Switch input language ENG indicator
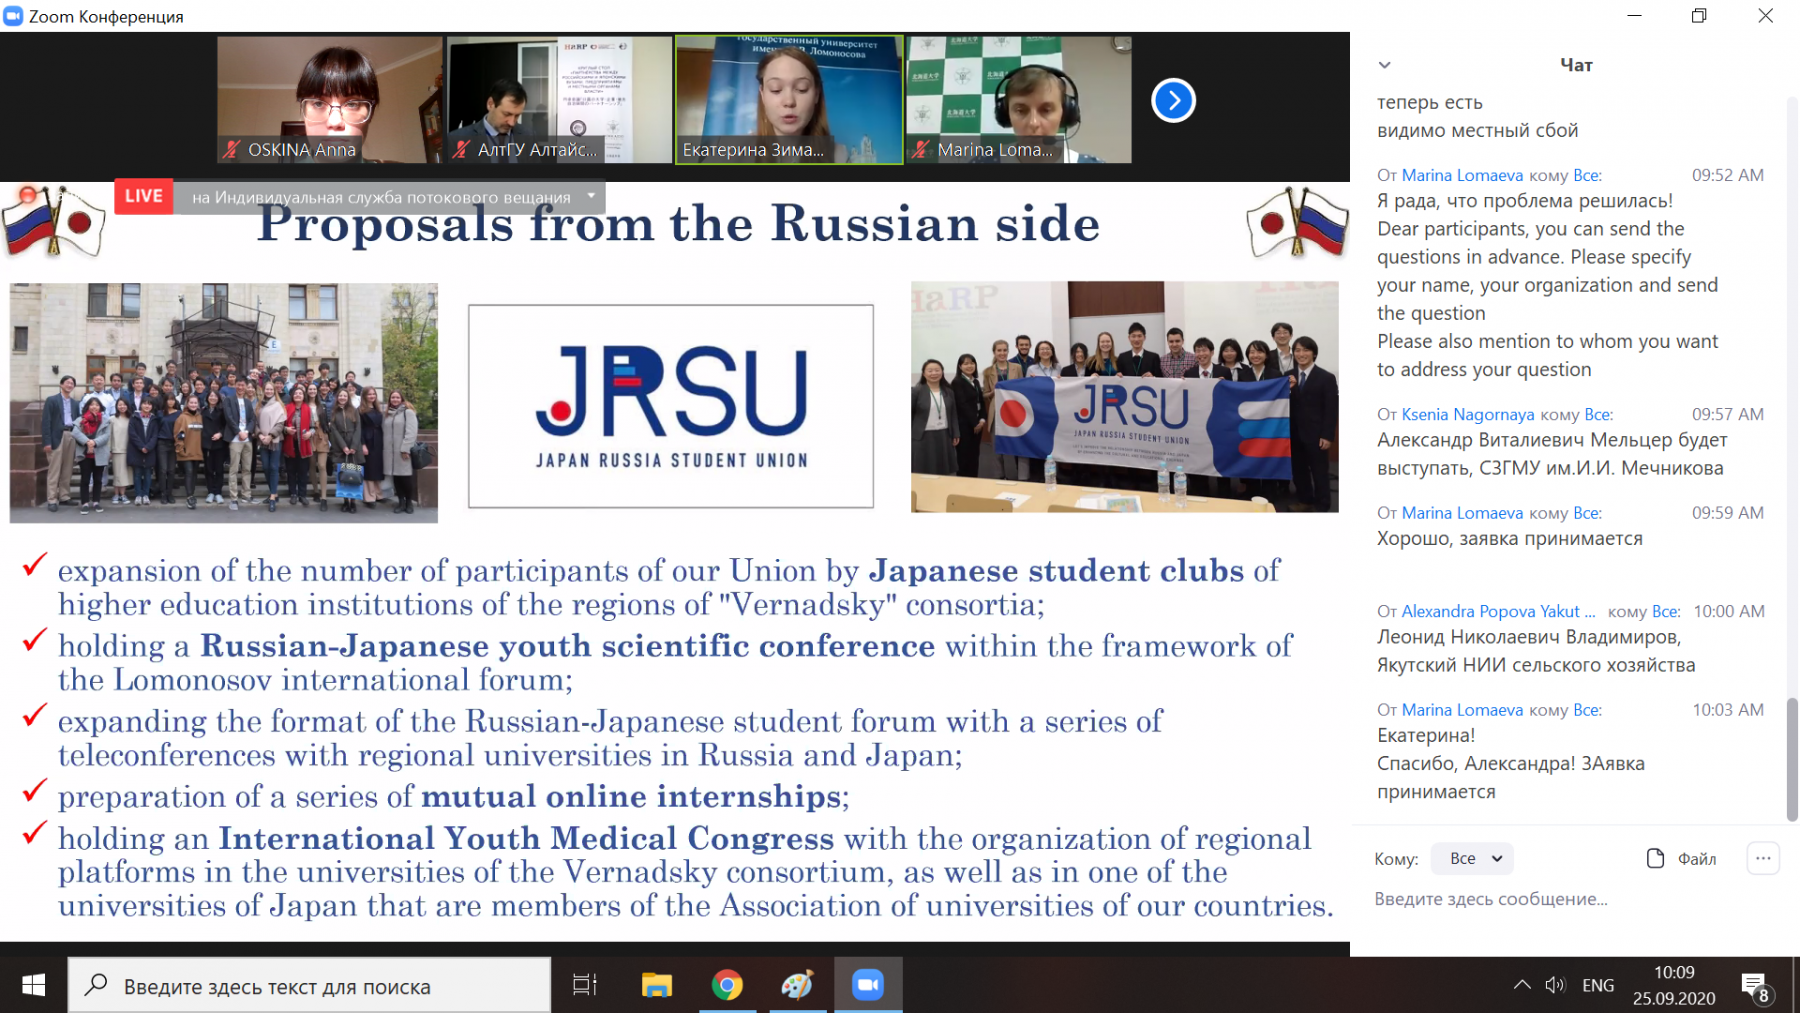Viewport: 1800px width, 1013px height. tap(1598, 985)
